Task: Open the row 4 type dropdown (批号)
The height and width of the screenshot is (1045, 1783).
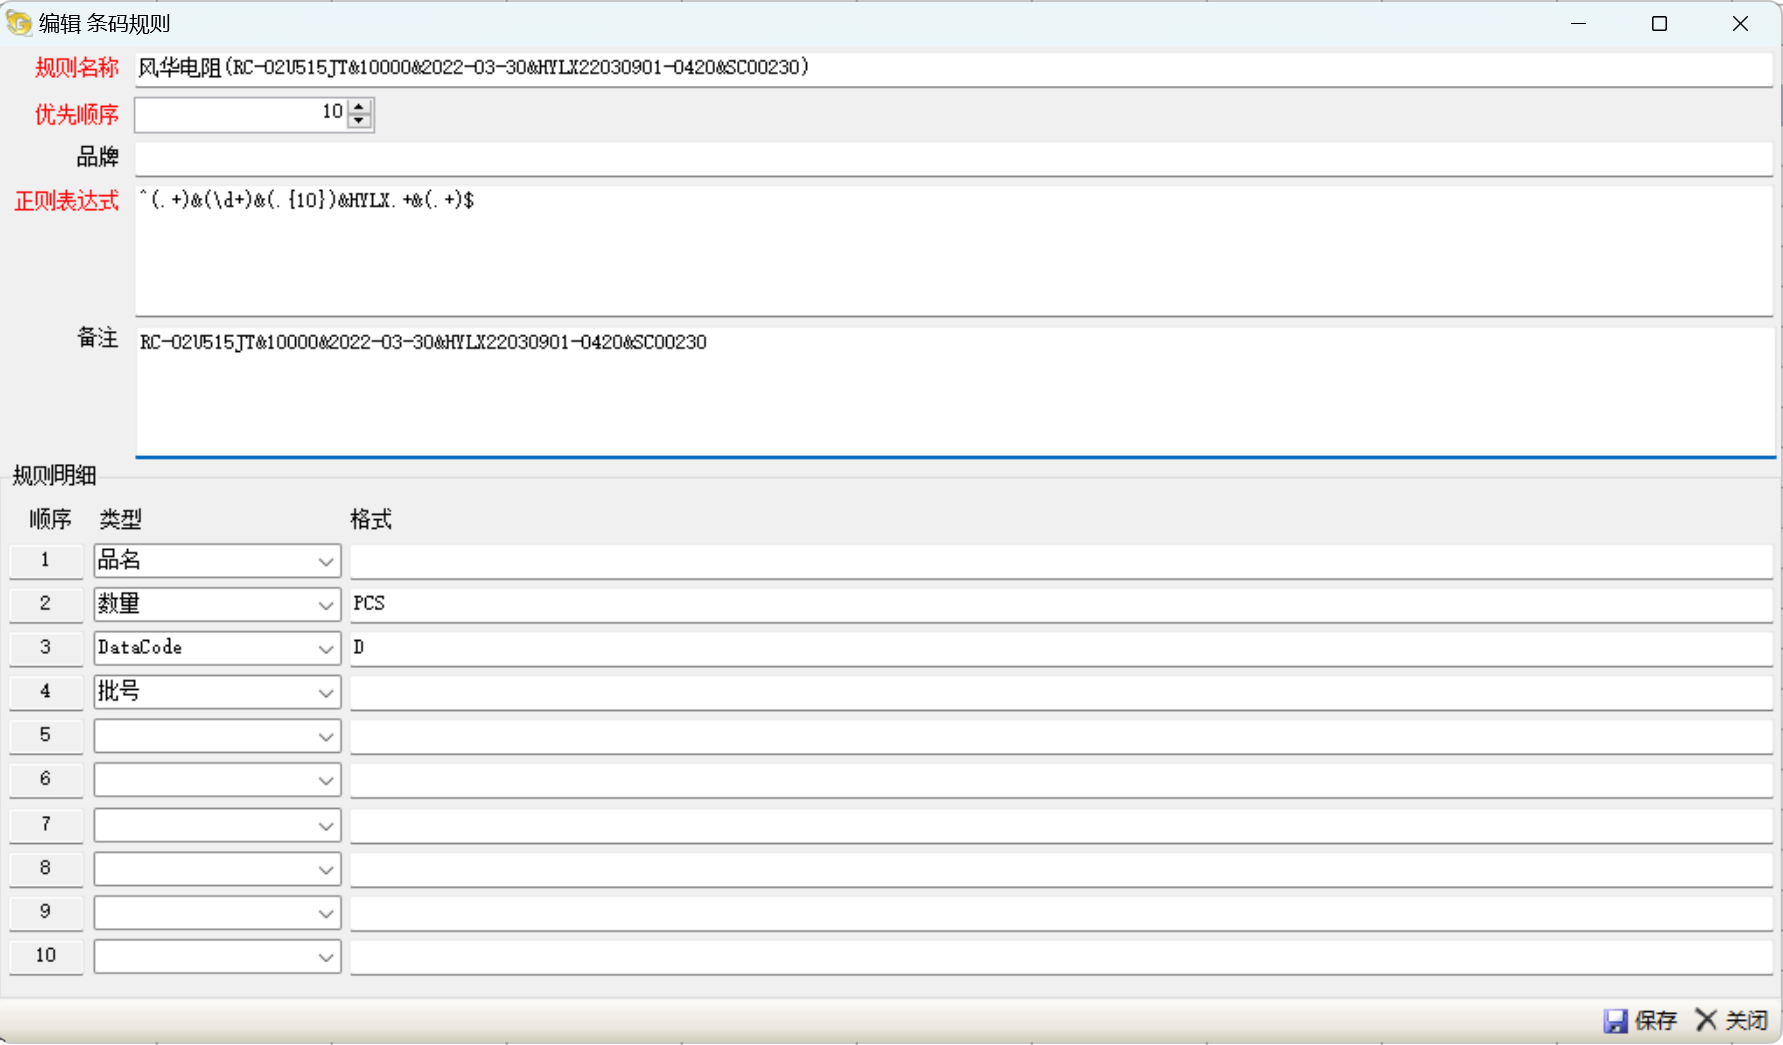Action: tap(325, 692)
